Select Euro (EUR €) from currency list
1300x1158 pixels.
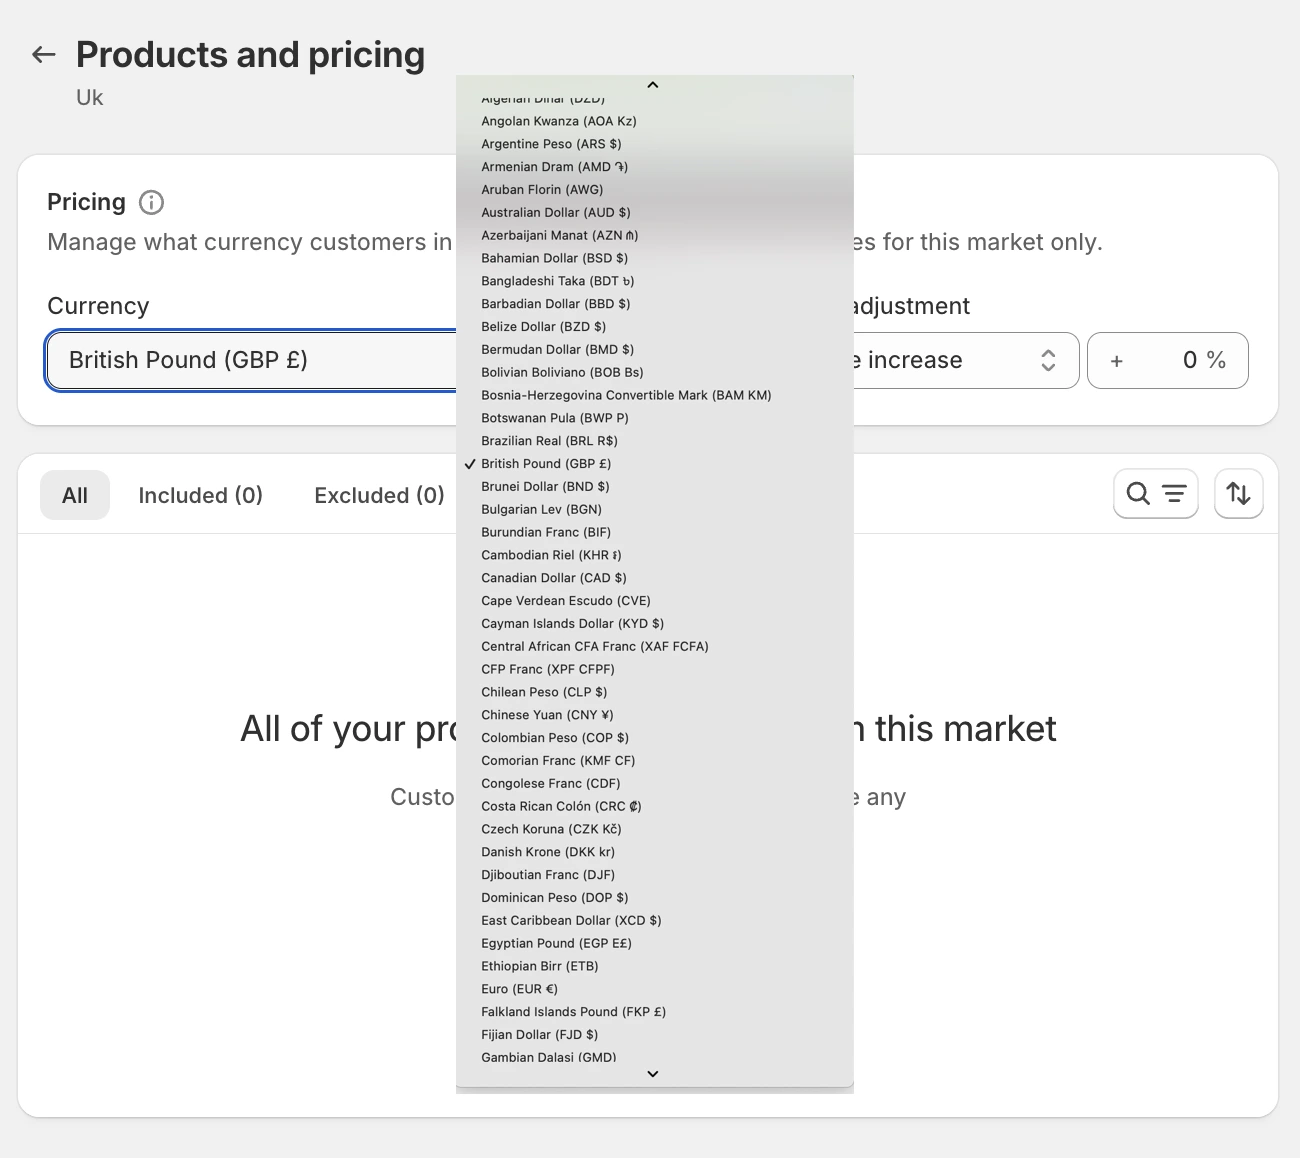pos(519,989)
